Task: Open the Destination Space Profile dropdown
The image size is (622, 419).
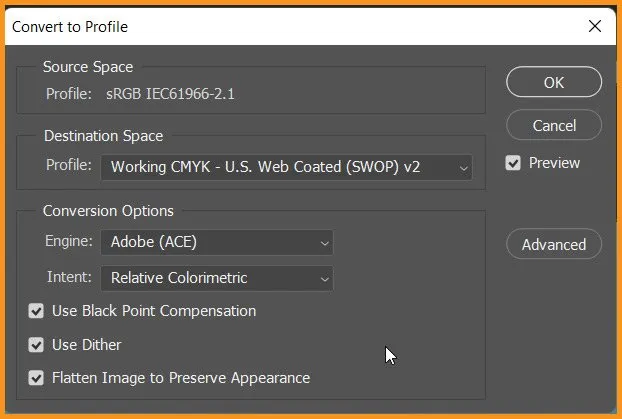Action: tap(286, 167)
